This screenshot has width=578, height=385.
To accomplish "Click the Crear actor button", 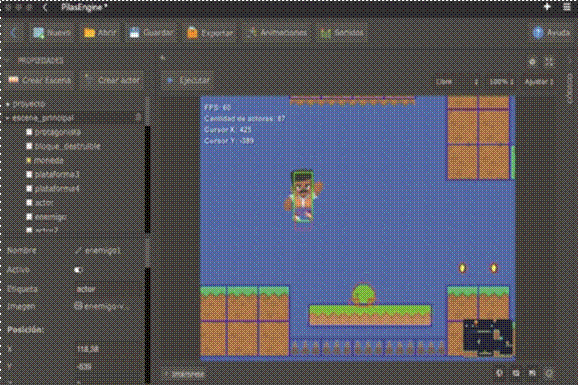I will (112, 80).
